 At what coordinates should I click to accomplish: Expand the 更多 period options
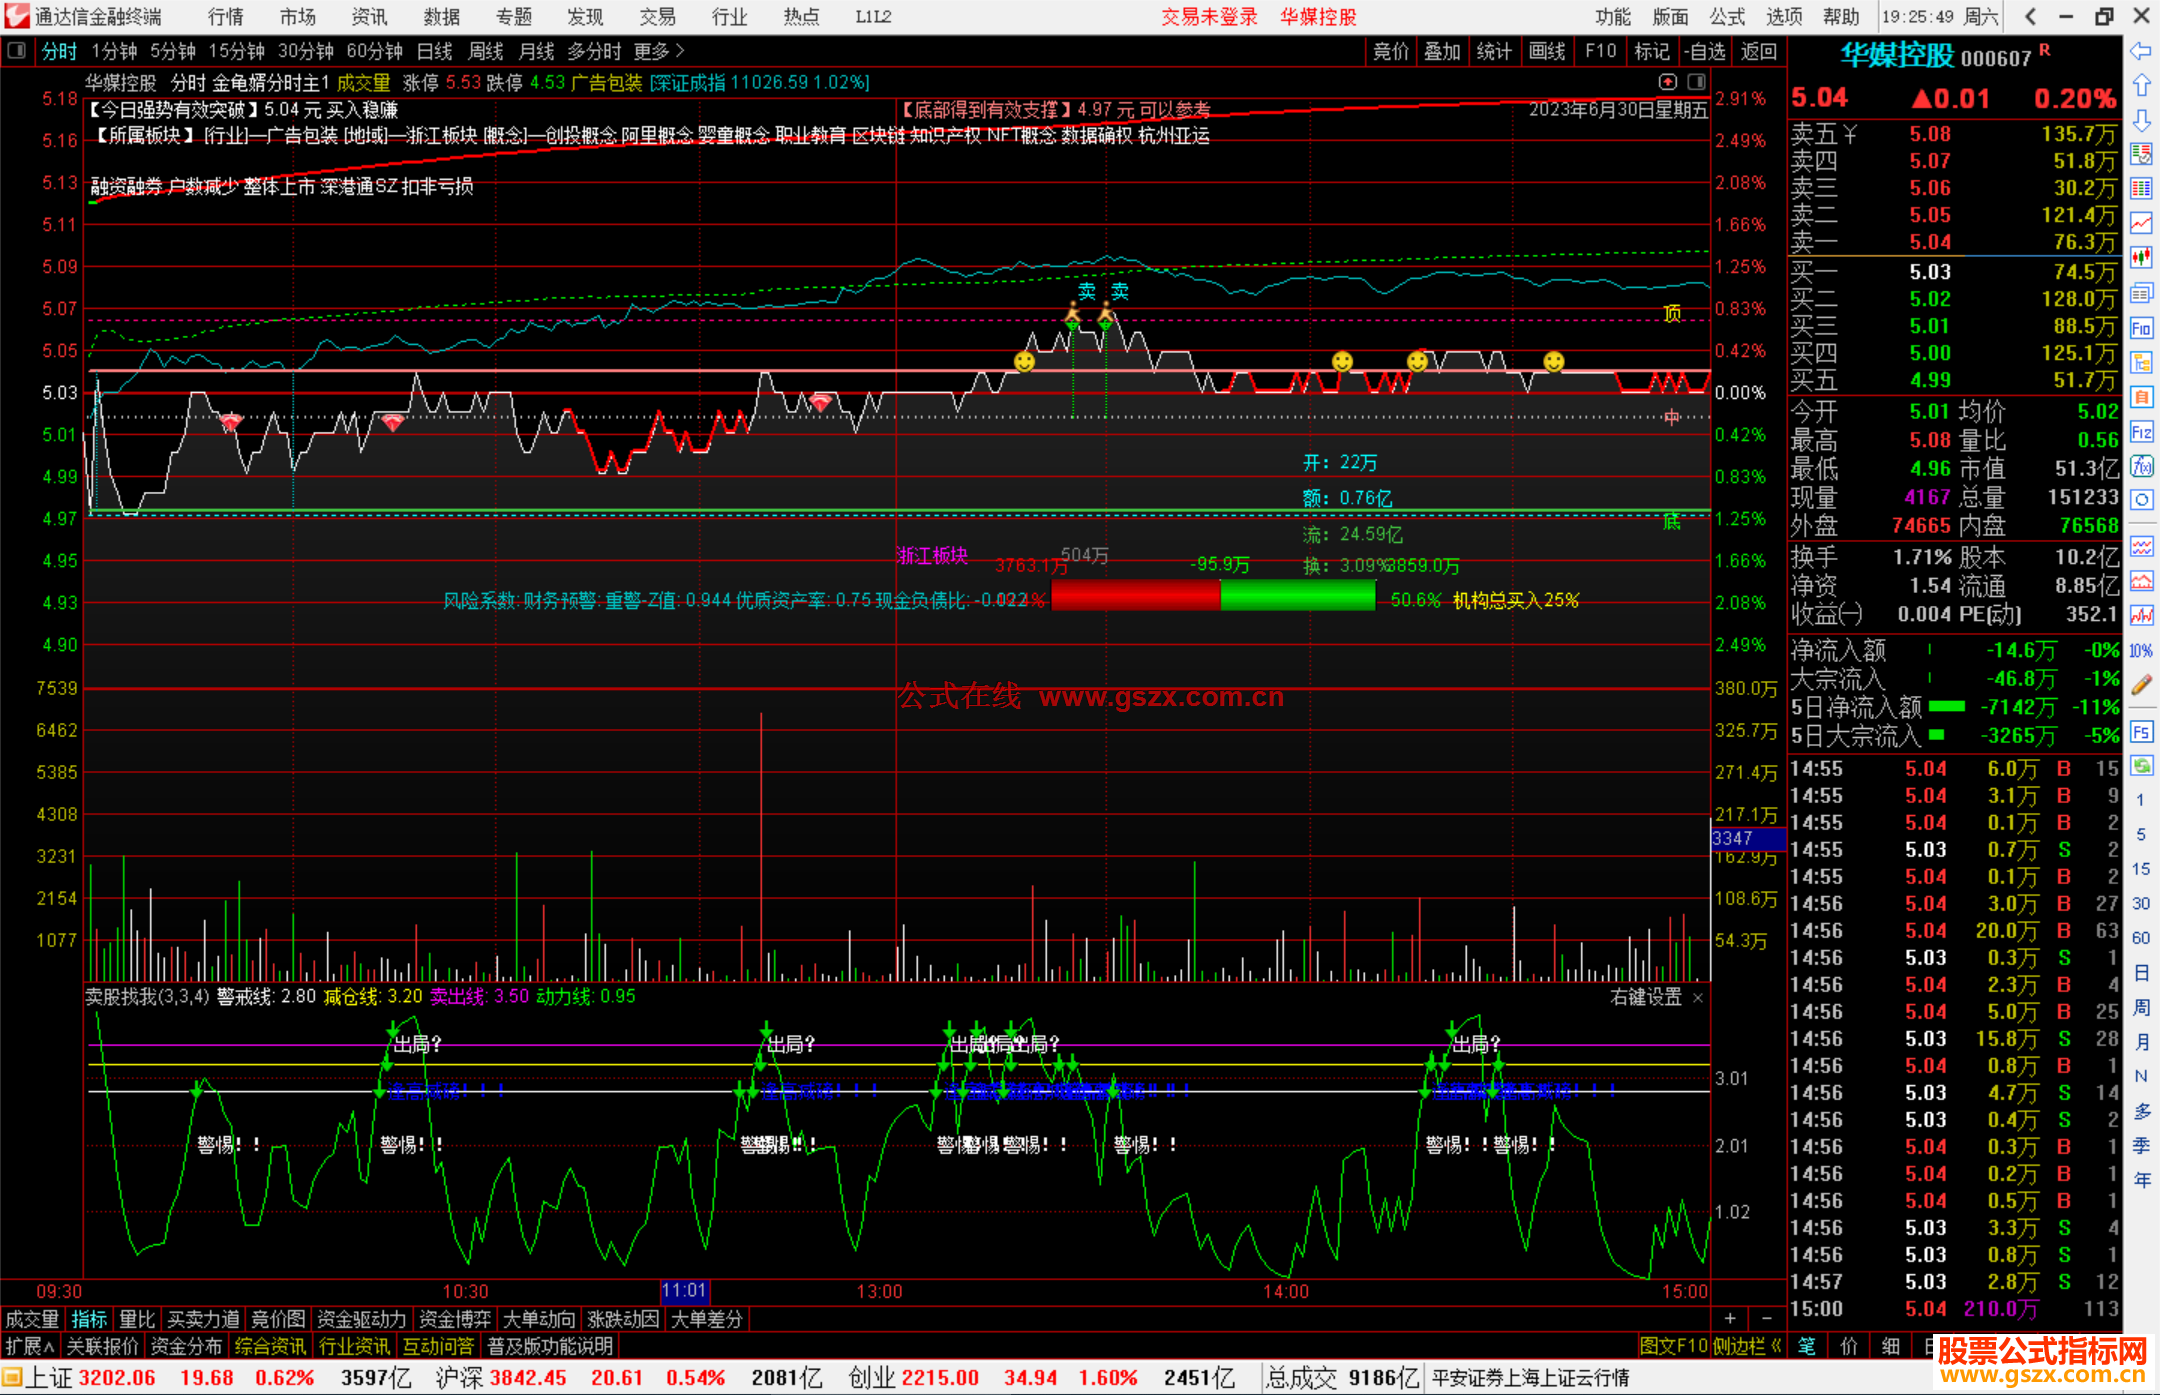pos(658,51)
